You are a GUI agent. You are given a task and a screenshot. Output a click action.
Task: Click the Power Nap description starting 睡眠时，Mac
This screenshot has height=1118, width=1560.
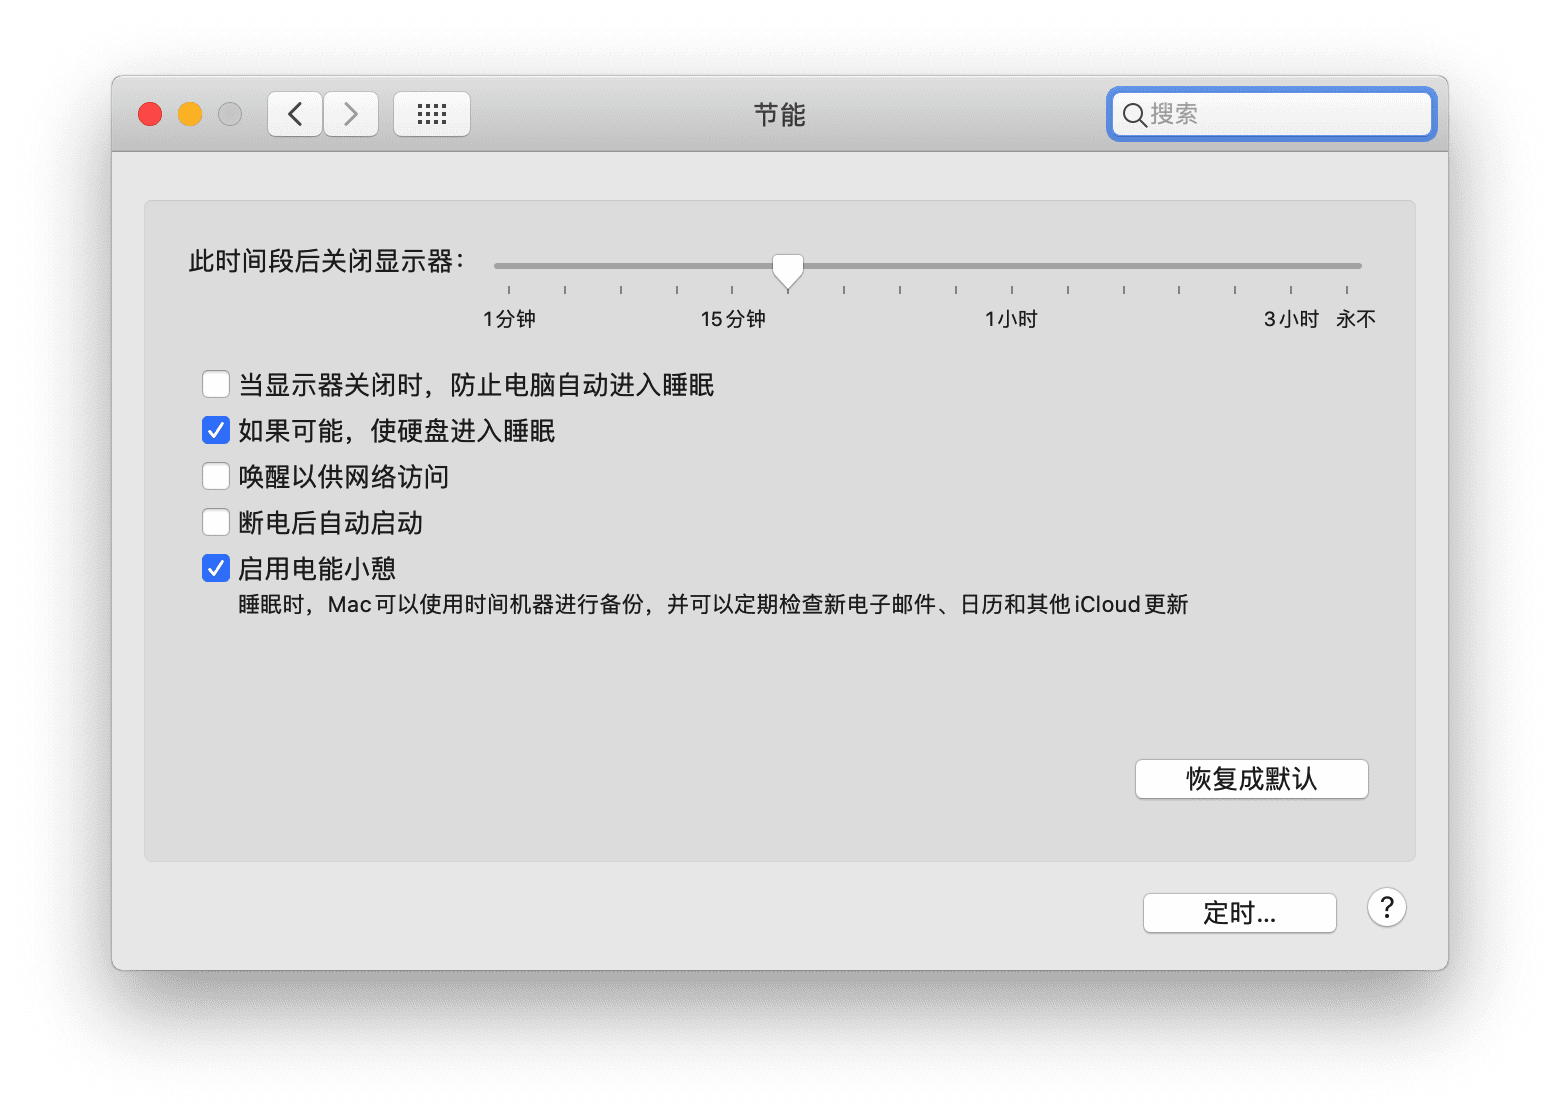[x=713, y=605]
